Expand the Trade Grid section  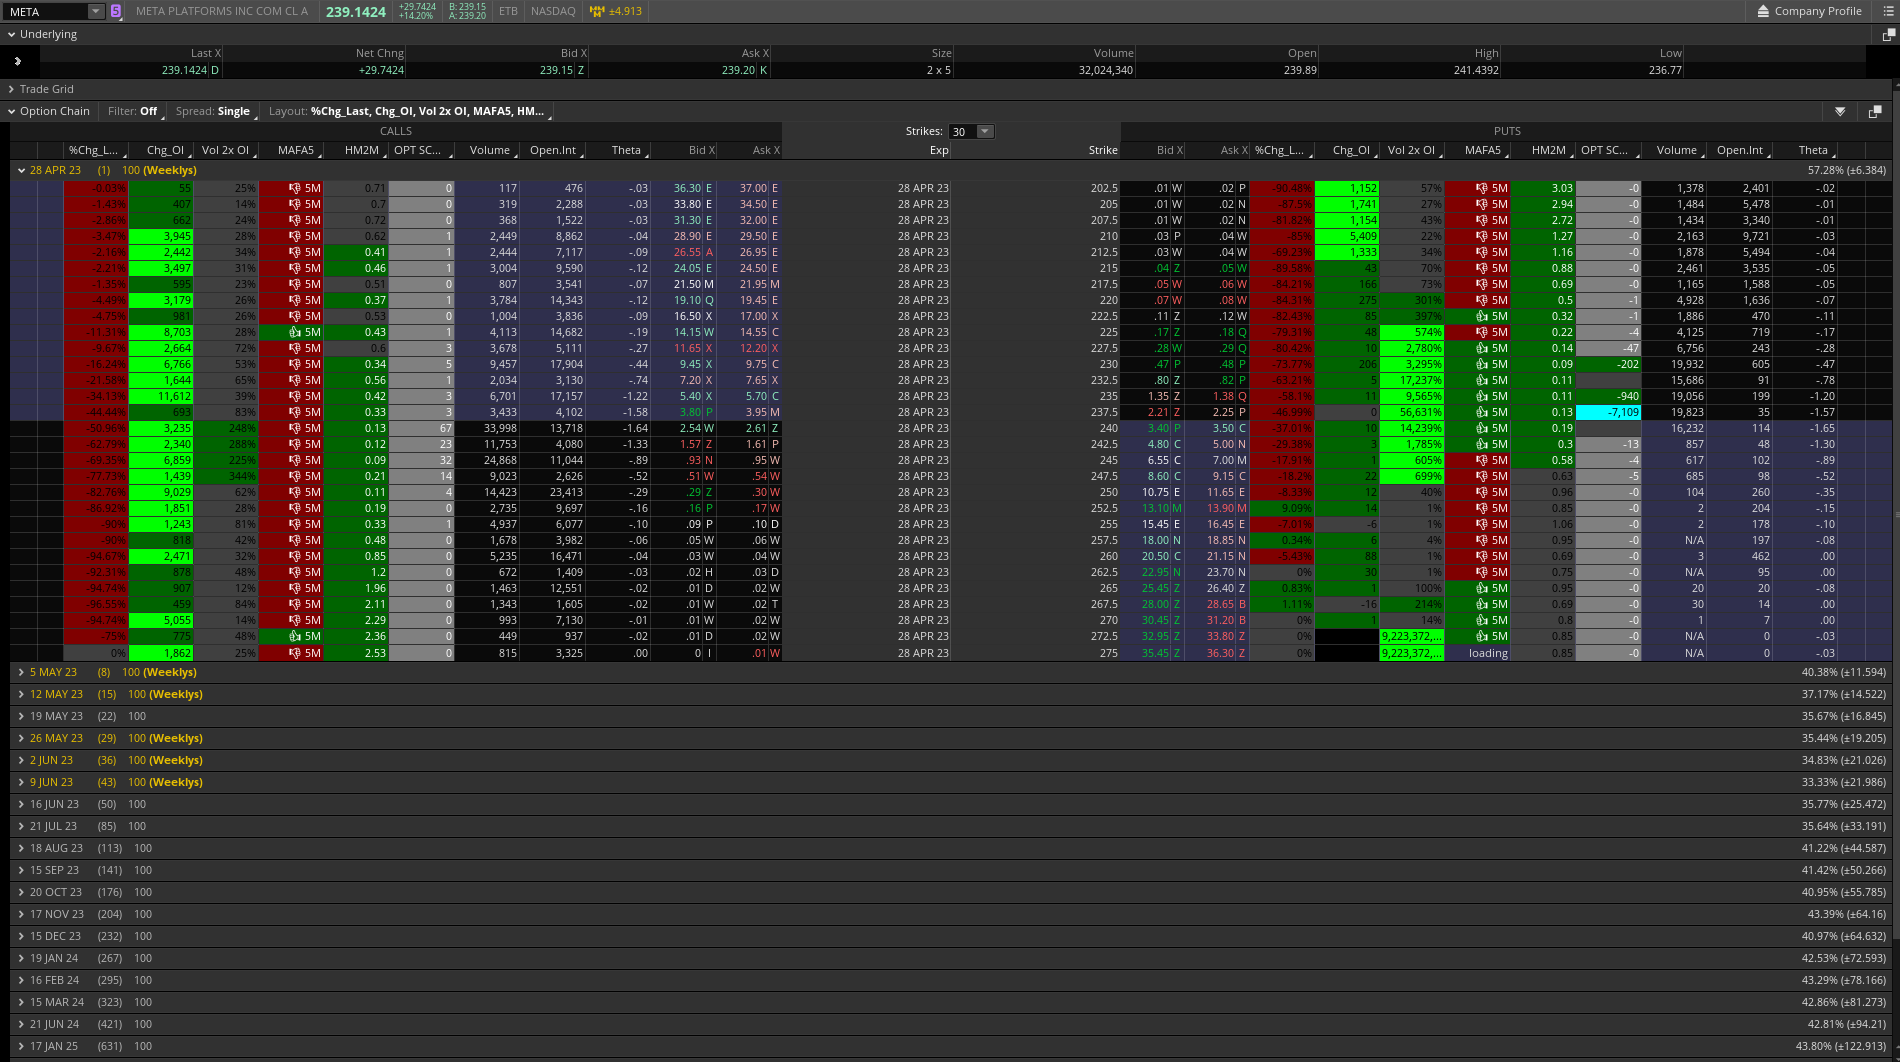click(x=12, y=90)
